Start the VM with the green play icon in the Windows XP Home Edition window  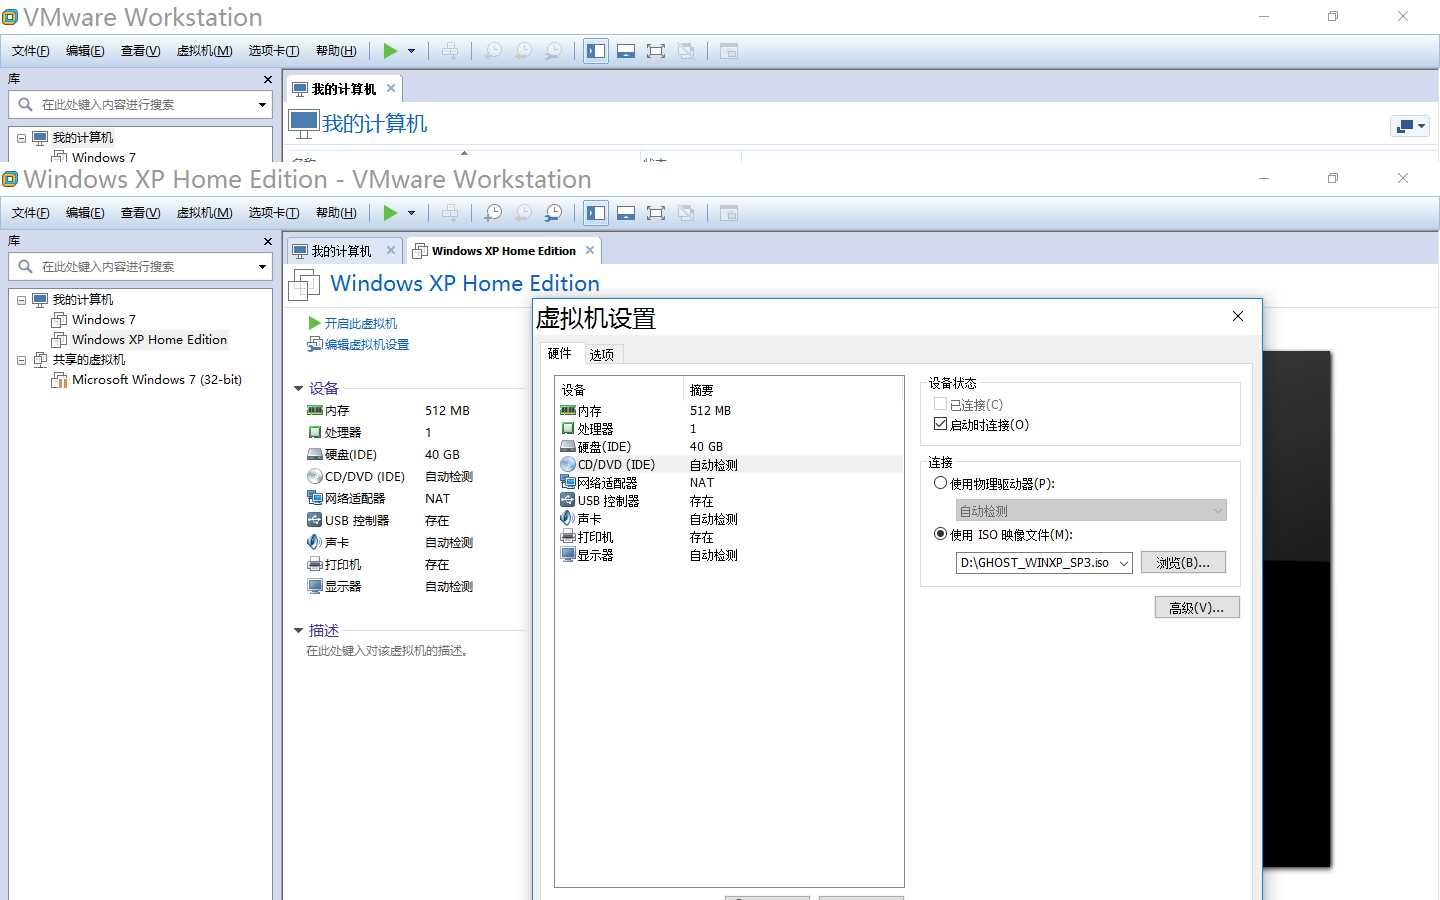390,213
